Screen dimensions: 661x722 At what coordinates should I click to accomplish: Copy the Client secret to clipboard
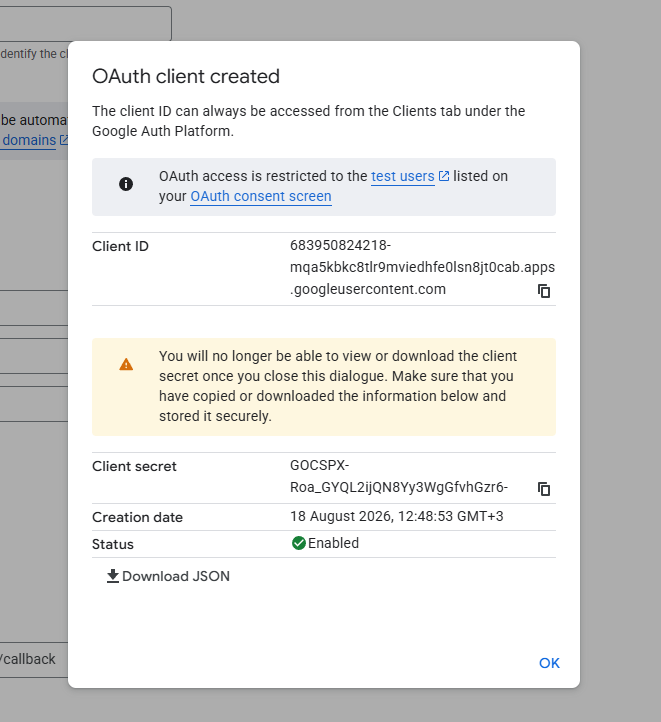point(544,489)
